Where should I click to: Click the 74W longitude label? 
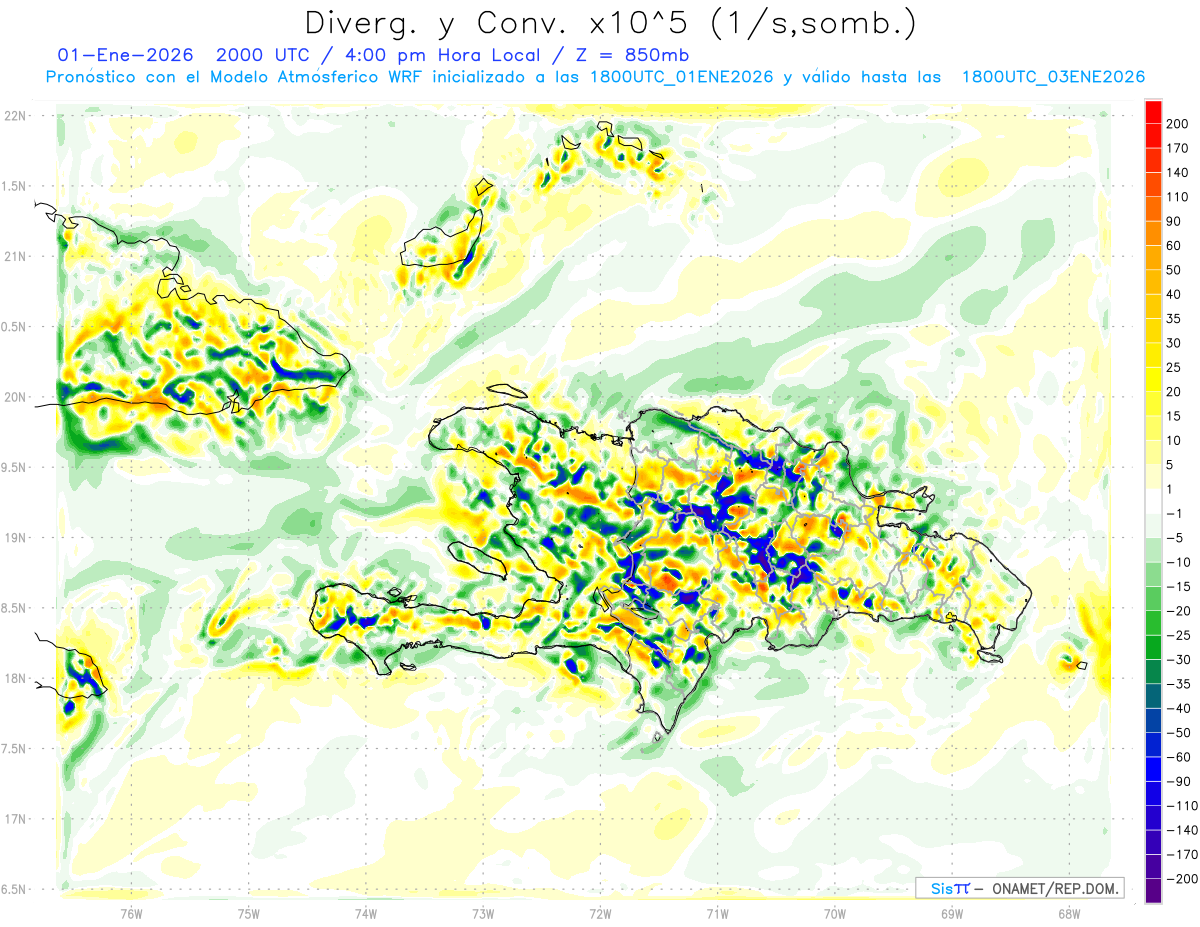point(366,912)
